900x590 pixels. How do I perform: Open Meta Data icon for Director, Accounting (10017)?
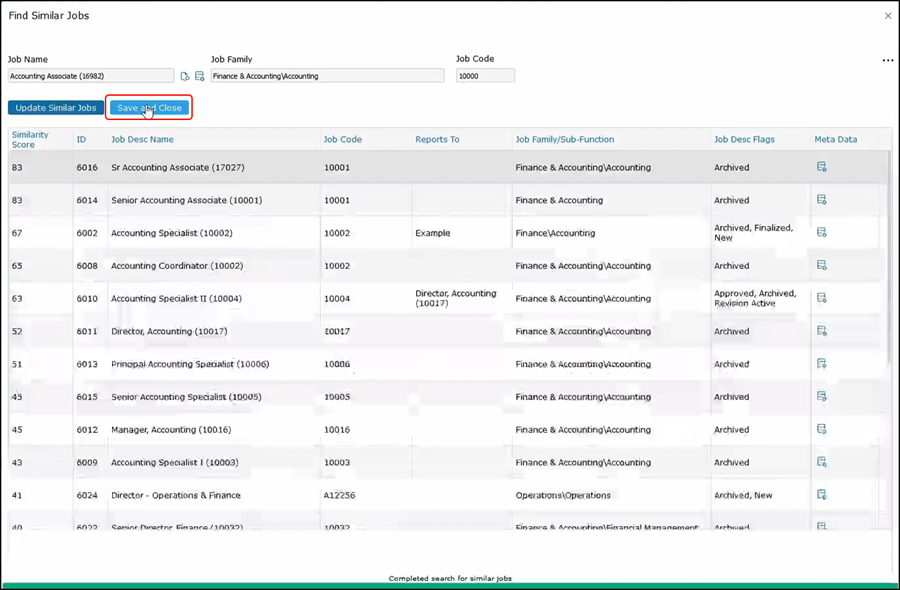(x=821, y=331)
